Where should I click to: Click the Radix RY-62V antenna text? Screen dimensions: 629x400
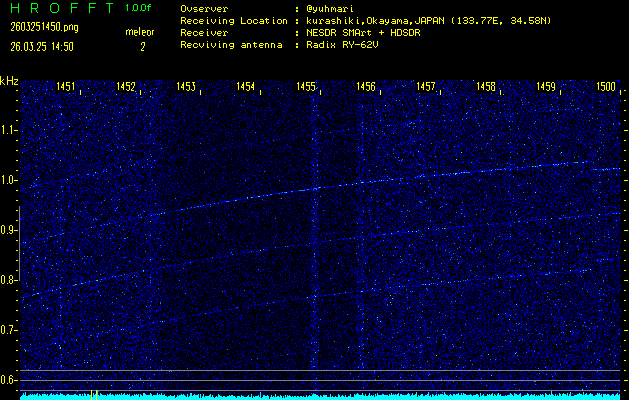(346, 45)
